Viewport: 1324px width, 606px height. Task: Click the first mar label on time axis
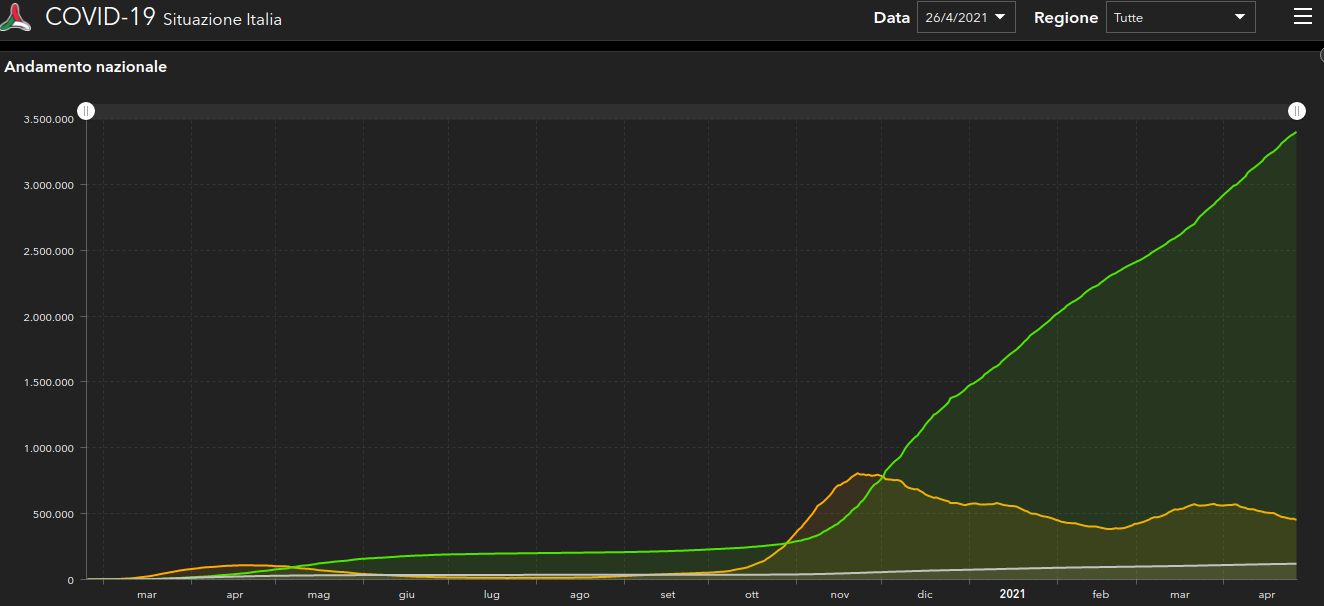147,595
